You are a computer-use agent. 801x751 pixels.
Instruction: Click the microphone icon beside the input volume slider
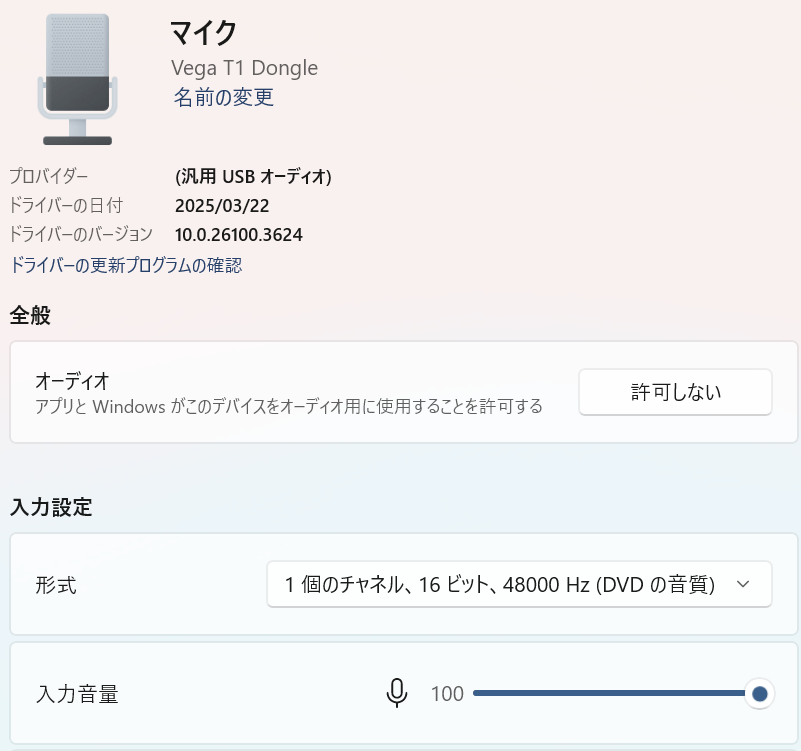397,693
